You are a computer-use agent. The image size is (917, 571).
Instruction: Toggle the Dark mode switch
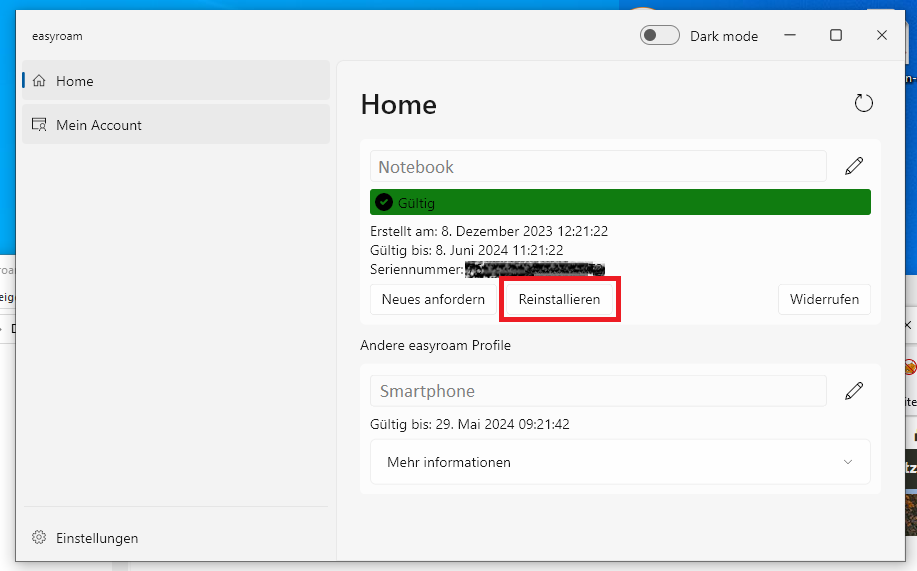(660, 36)
